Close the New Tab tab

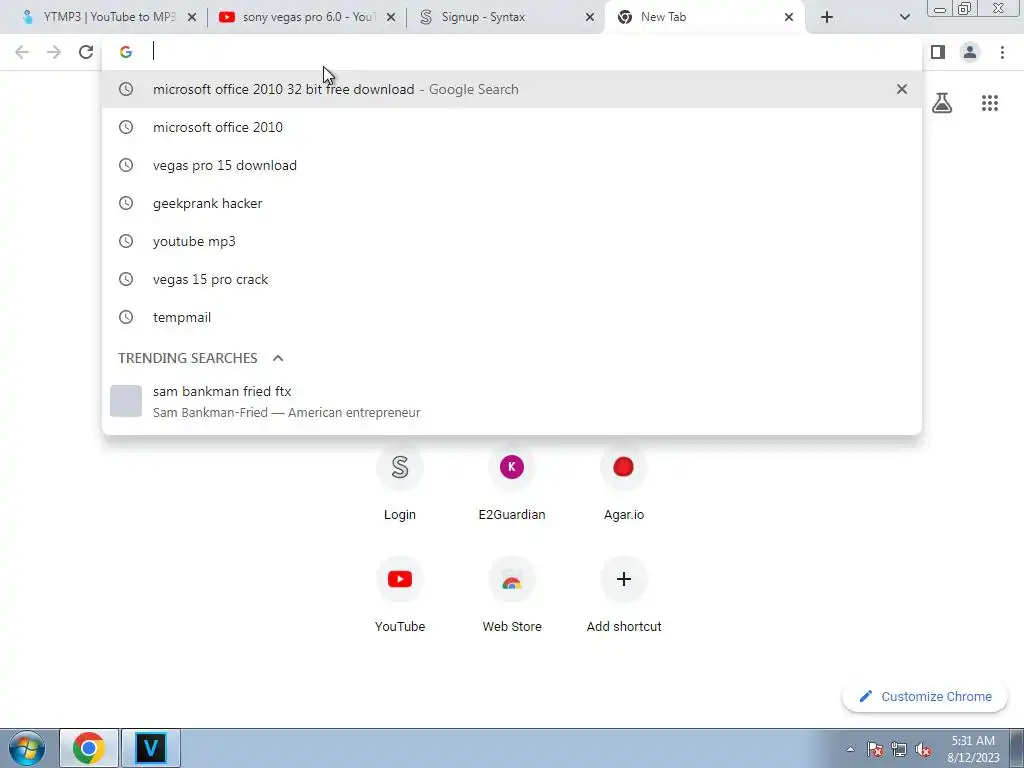[789, 17]
